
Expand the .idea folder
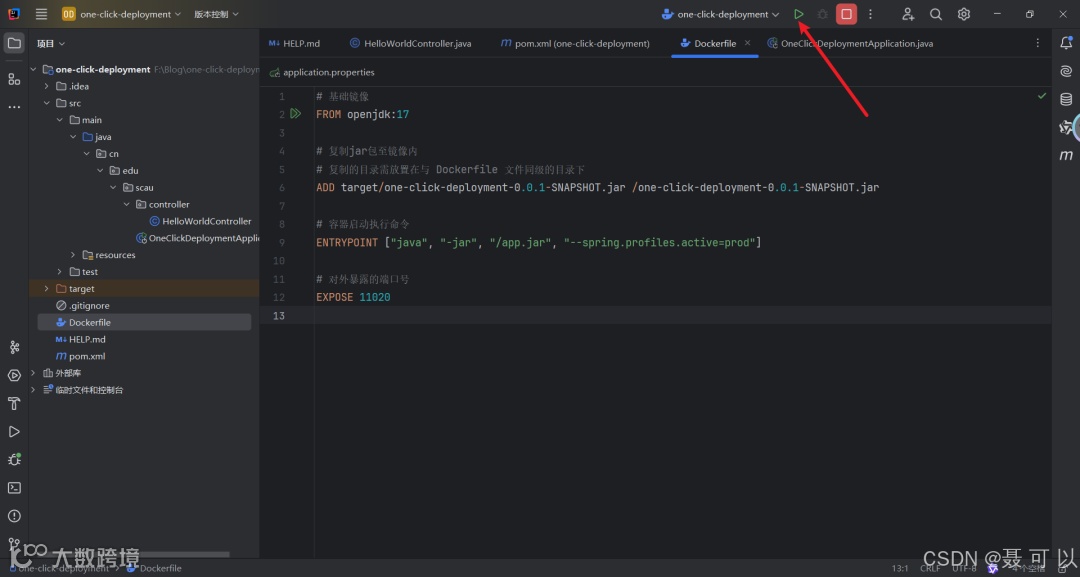coord(46,86)
